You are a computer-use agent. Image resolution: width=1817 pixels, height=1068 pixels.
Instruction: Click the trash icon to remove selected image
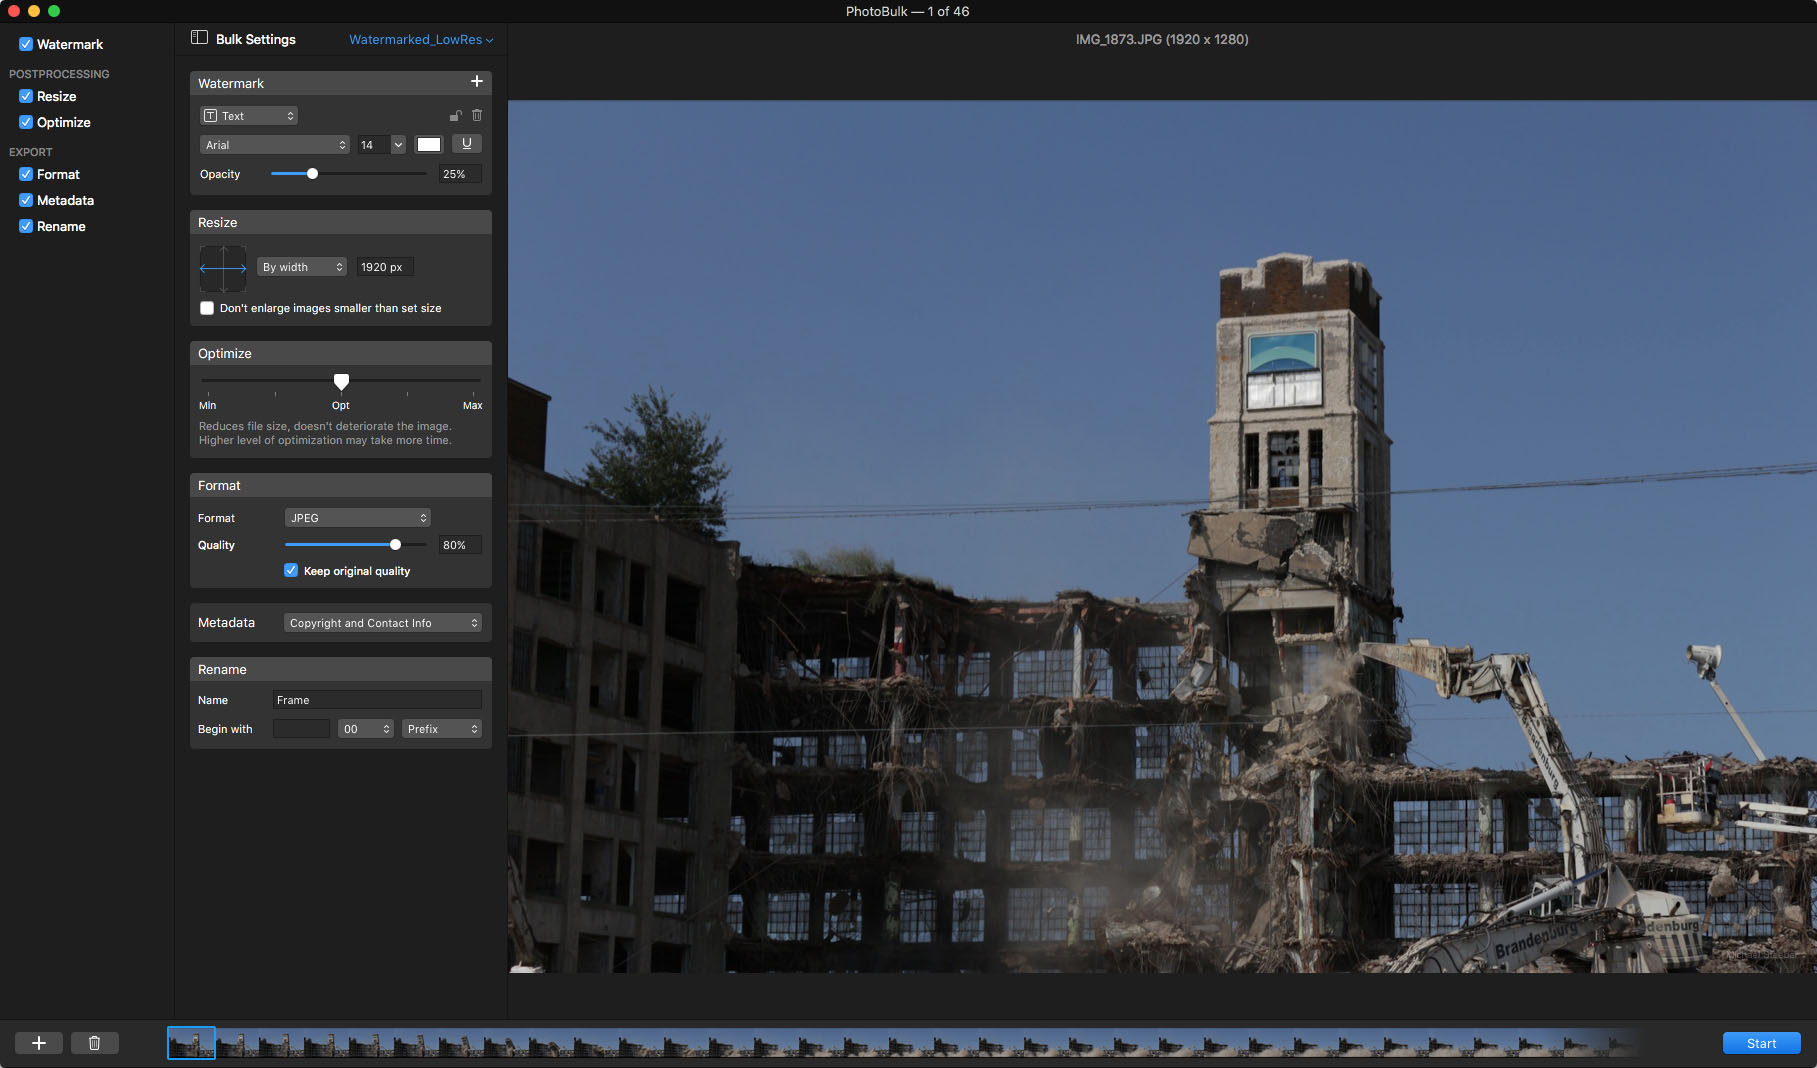coord(95,1042)
